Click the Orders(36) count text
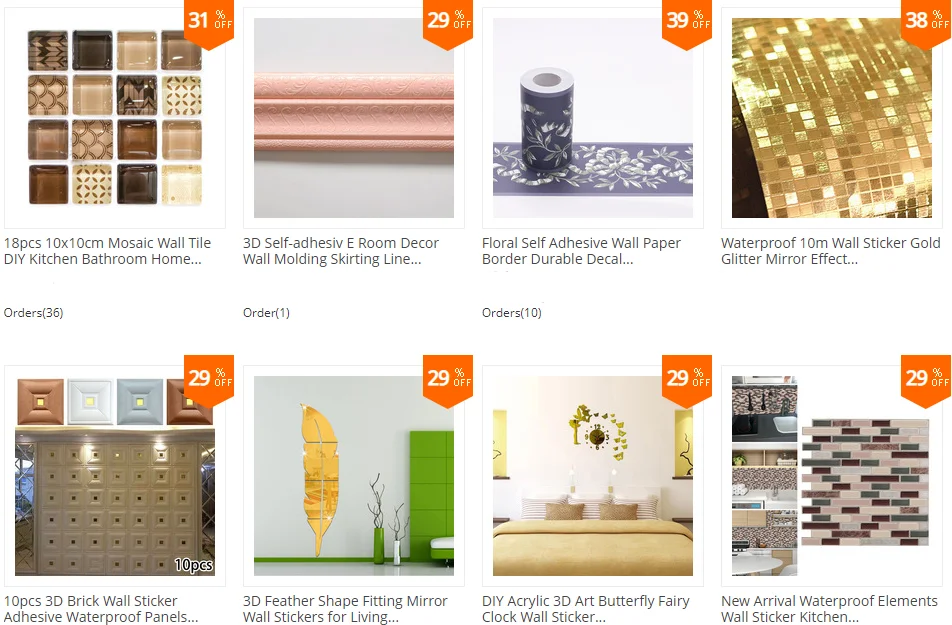The image size is (952, 625). pyautogui.click(x=33, y=313)
